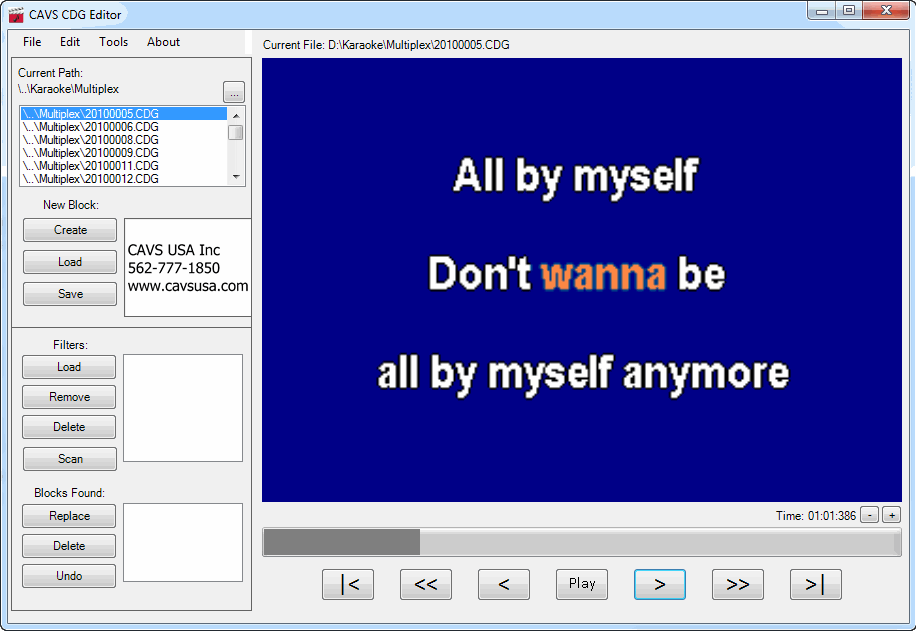Click the Filters list box
The height and width of the screenshot is (631, 916).
pyautogui.click(x=183, y=408)
